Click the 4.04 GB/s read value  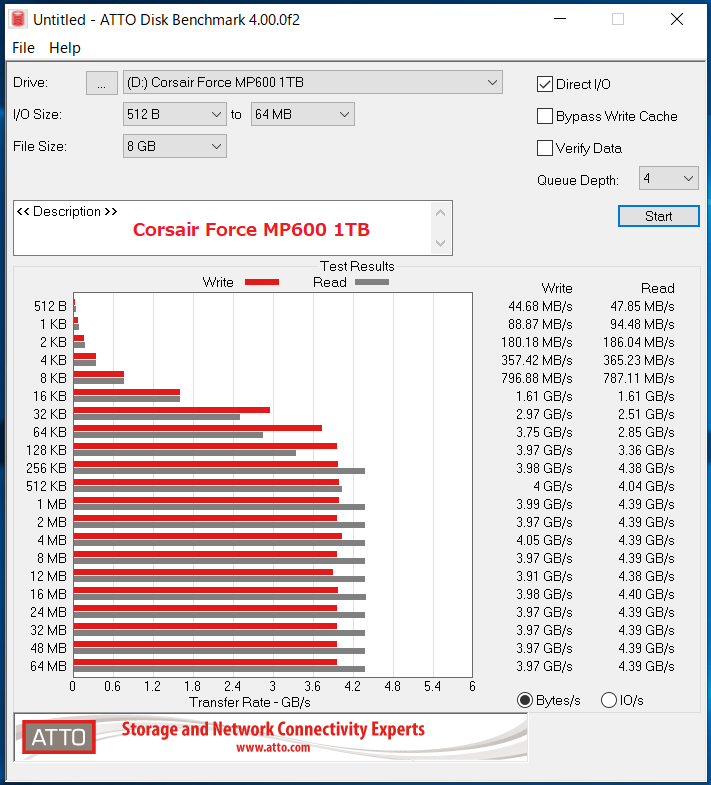pyautogui.click(x=646, y=487)
